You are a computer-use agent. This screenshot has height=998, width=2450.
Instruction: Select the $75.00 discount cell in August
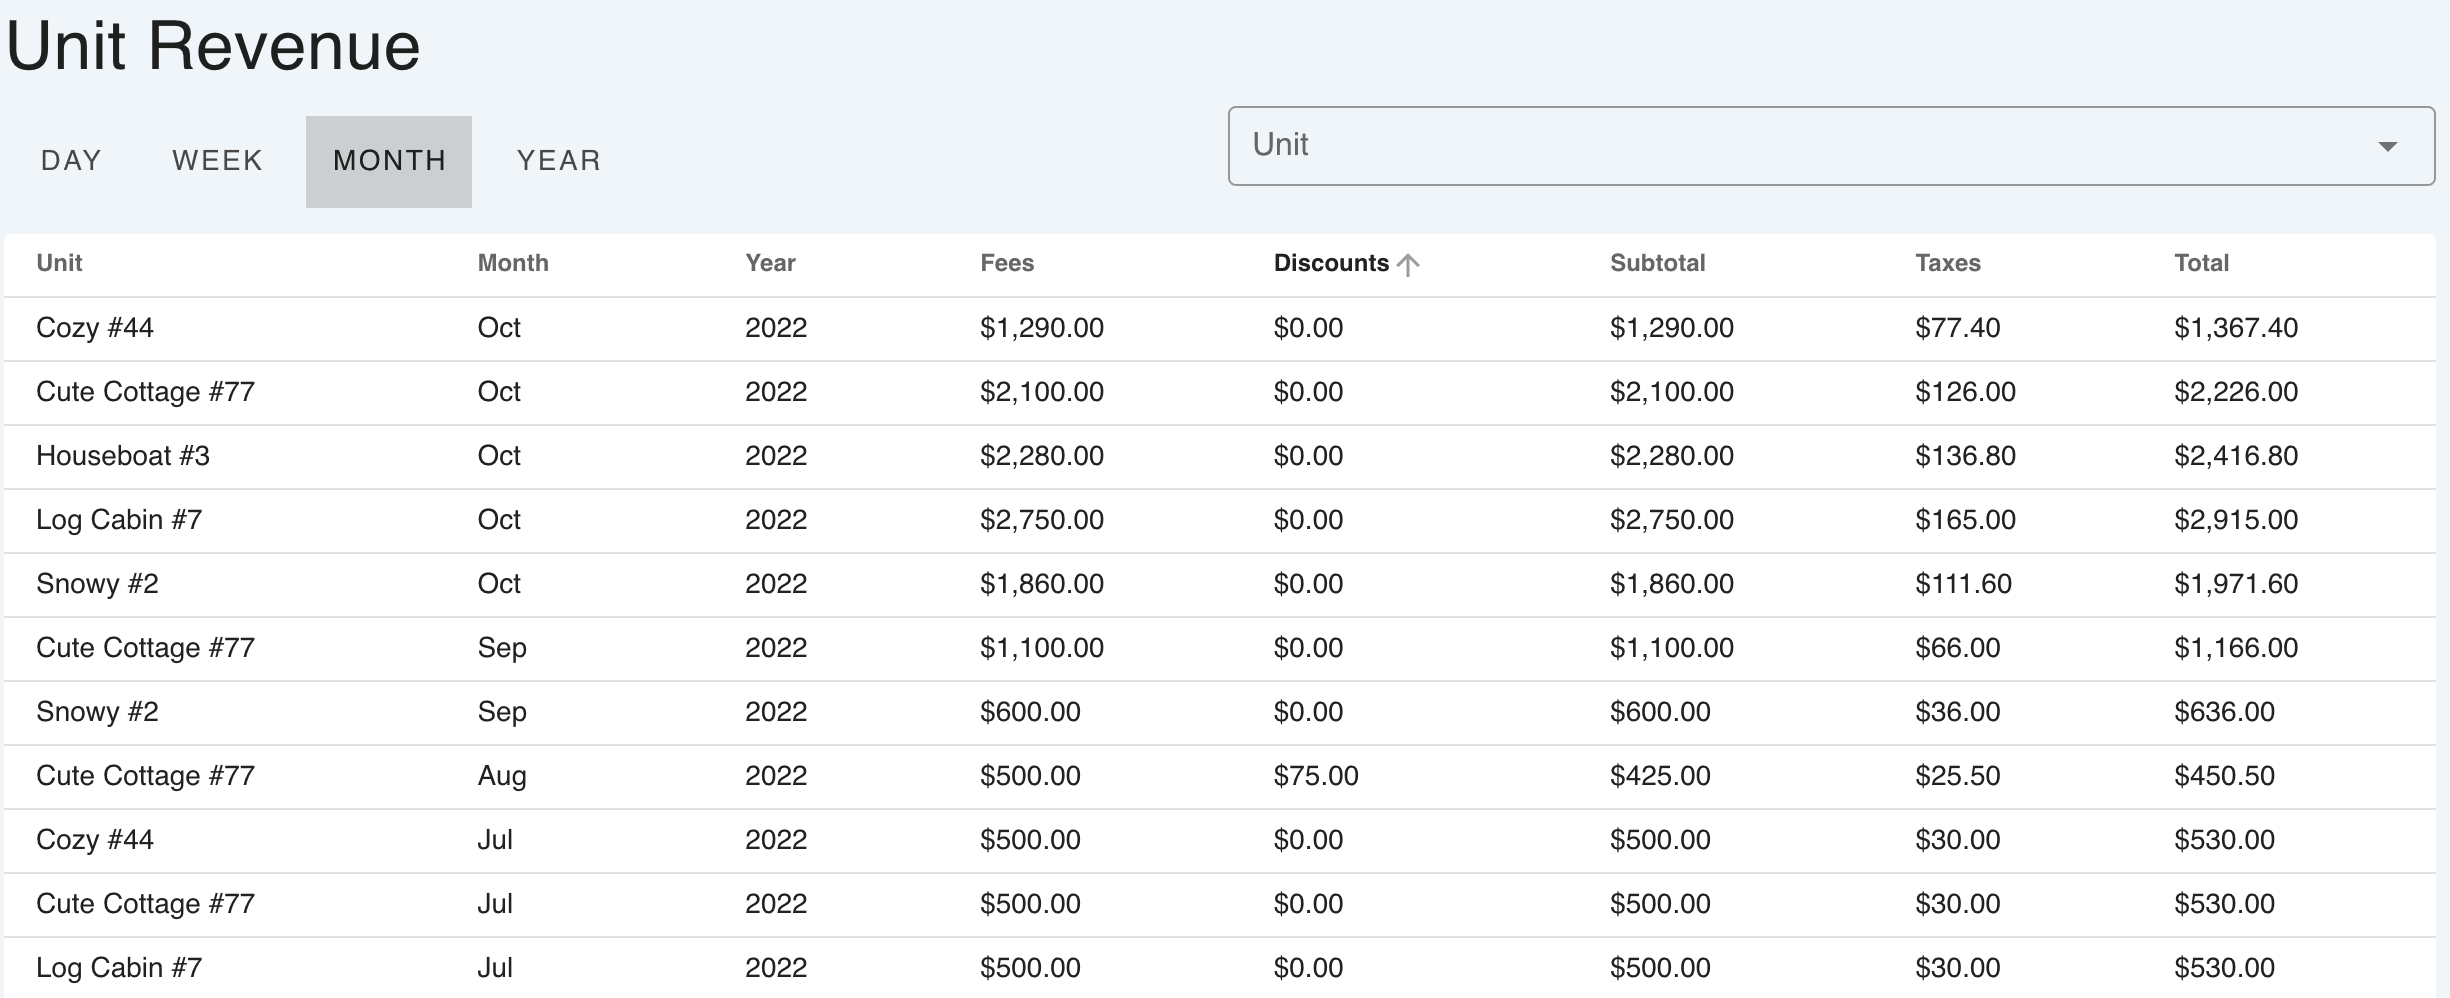pos(1316,776)
